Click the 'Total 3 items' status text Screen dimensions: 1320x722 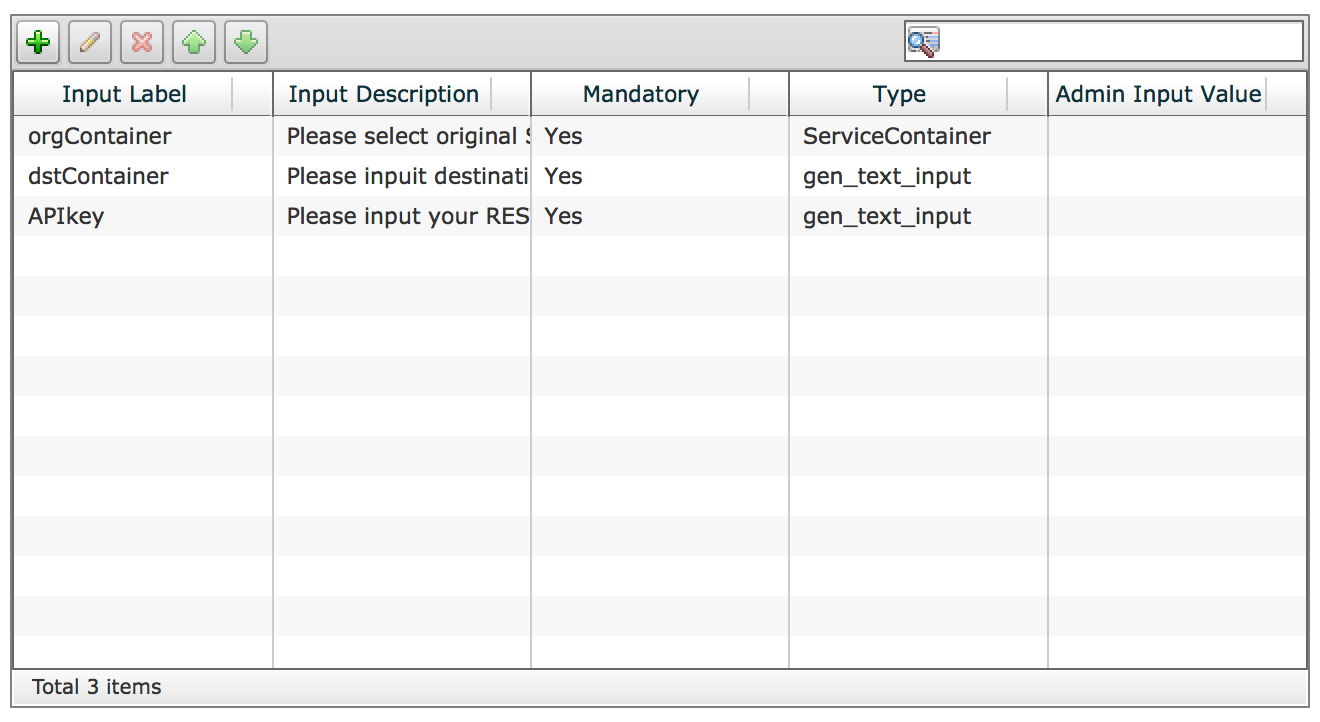97,687
